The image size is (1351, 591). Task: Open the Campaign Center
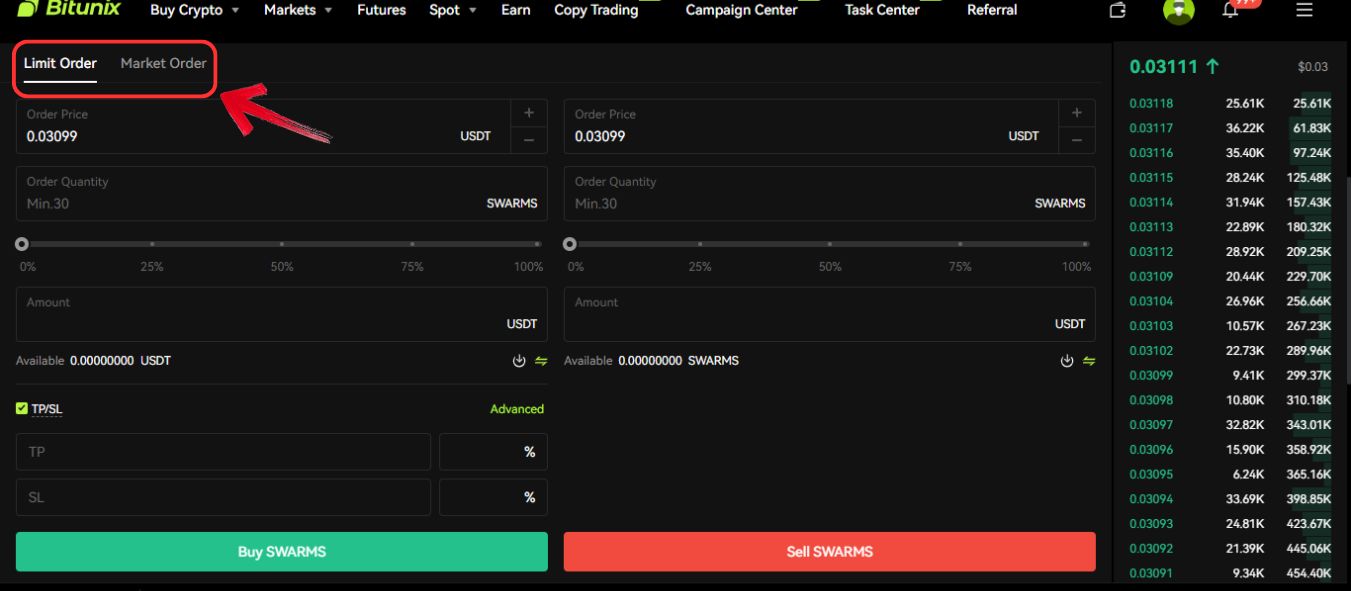coord(742,10)
